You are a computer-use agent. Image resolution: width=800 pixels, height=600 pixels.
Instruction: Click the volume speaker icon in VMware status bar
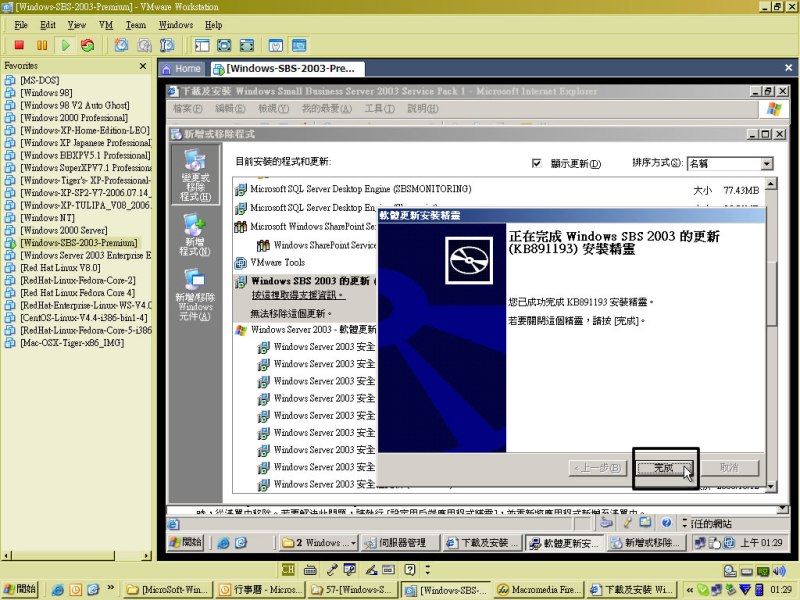[779, 570]
